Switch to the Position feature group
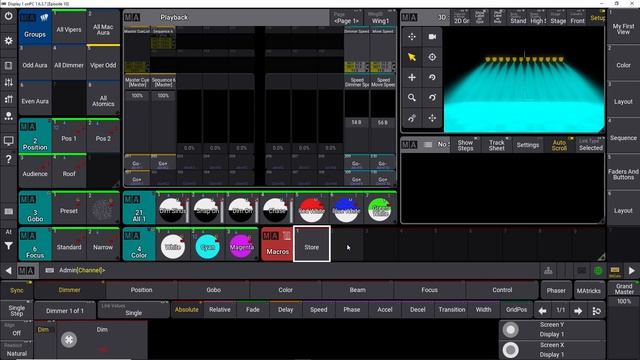640x360 pixels. (x=141, y=290)
